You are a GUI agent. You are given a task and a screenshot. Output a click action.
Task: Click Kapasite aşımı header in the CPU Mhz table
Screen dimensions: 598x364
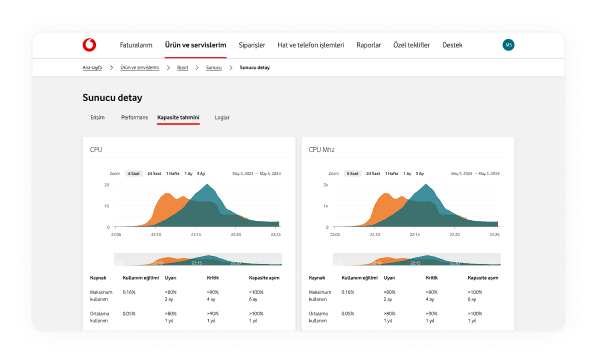point(483,278)
